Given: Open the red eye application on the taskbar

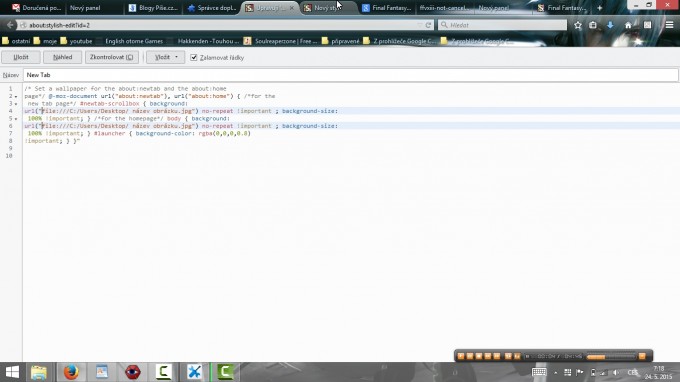Looking at the screenshot, I should pos(132,372).
